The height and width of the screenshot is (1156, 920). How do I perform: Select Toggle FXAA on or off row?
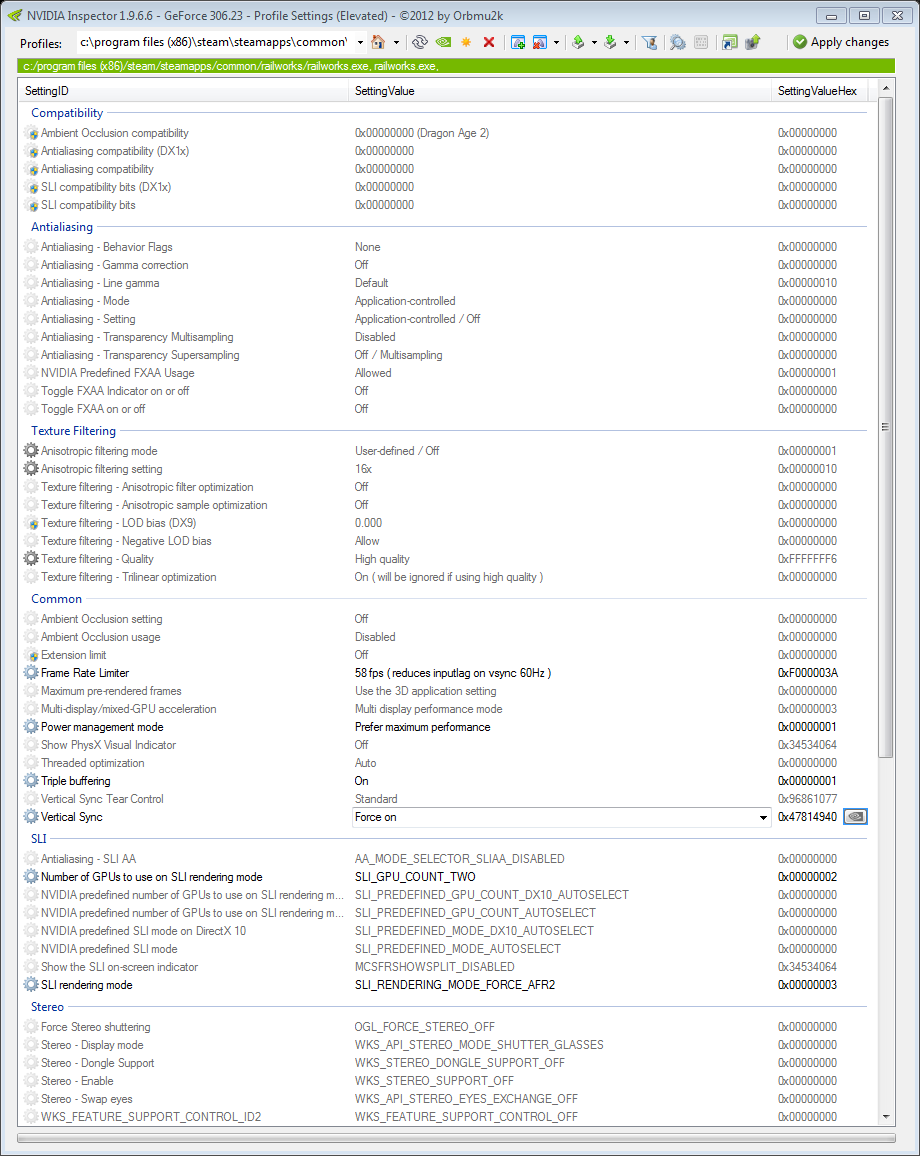[445, 408]
